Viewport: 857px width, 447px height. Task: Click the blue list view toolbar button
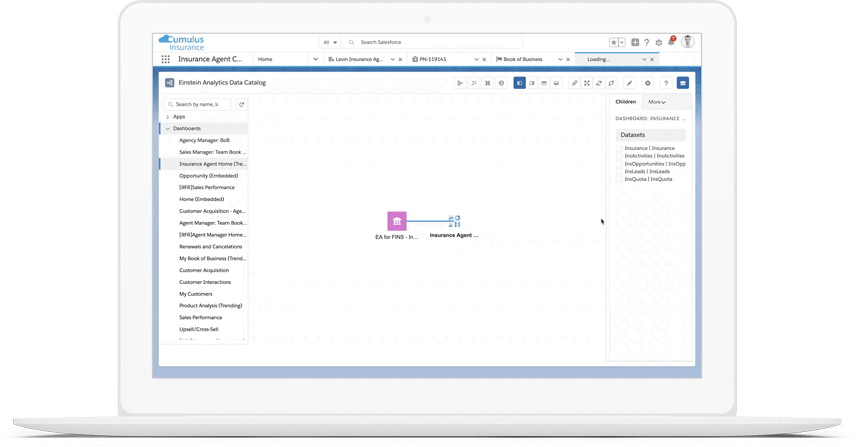(x=683, y=83)
